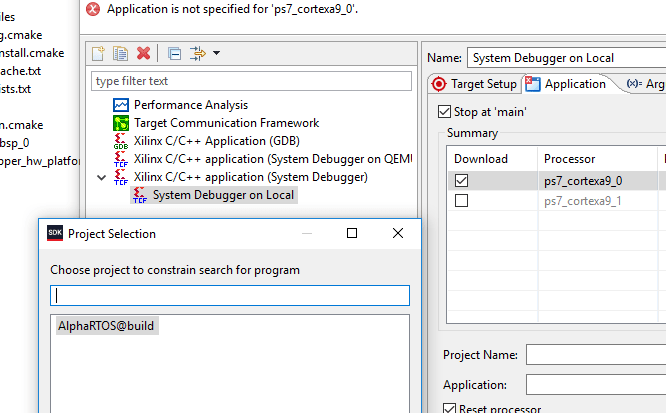Delete selected launch configuration with the red X

[144, 53]
